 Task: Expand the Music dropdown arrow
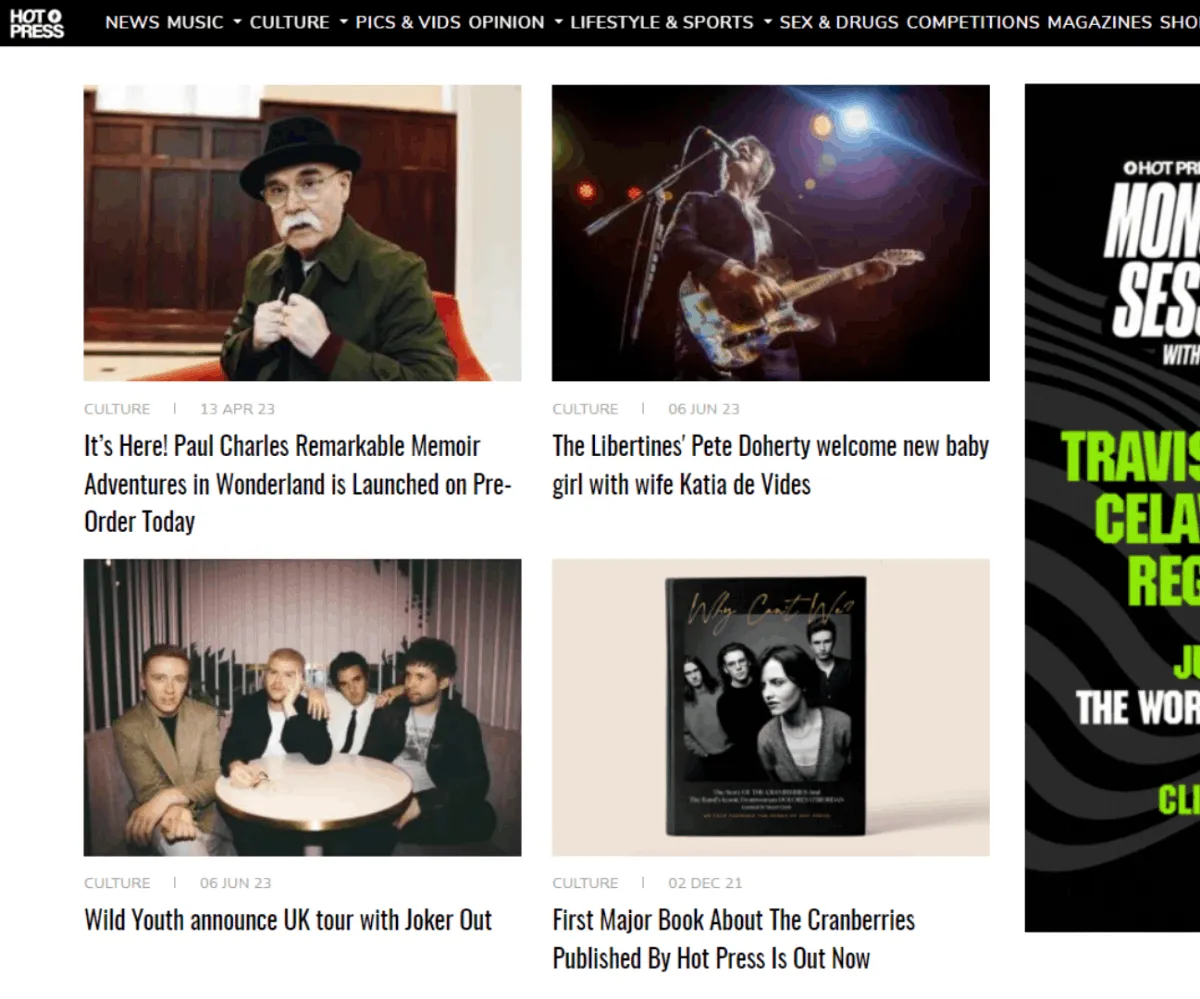pos(237,22)
